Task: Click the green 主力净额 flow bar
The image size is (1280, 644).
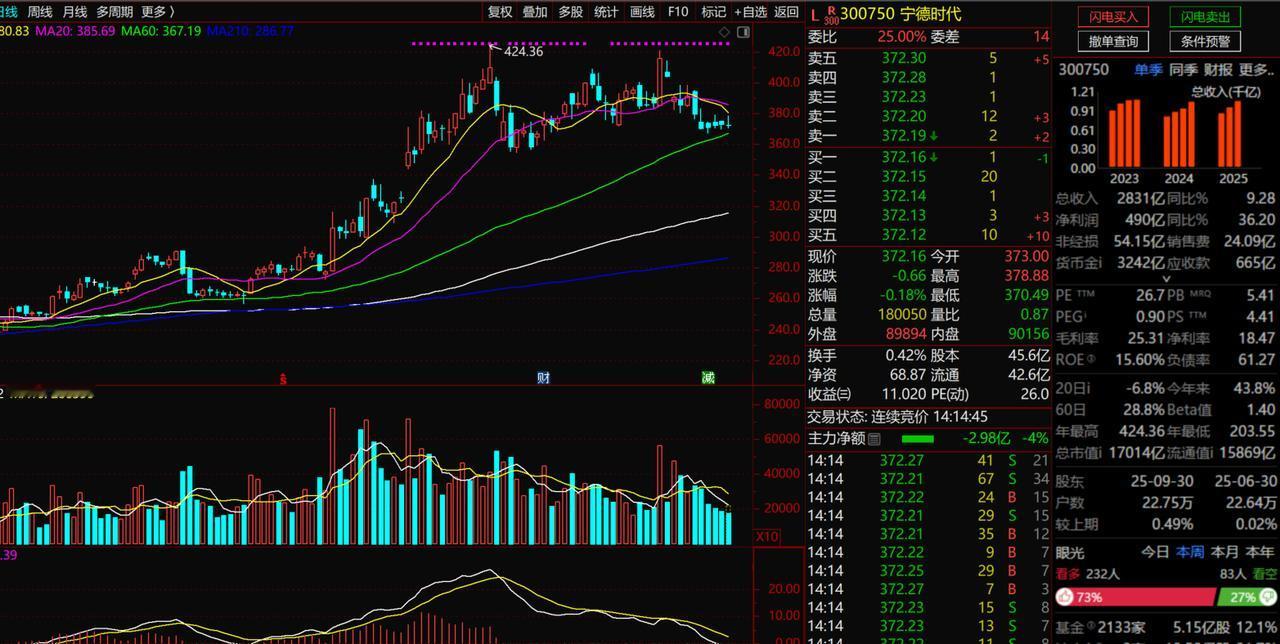Action: click(917, 439)
